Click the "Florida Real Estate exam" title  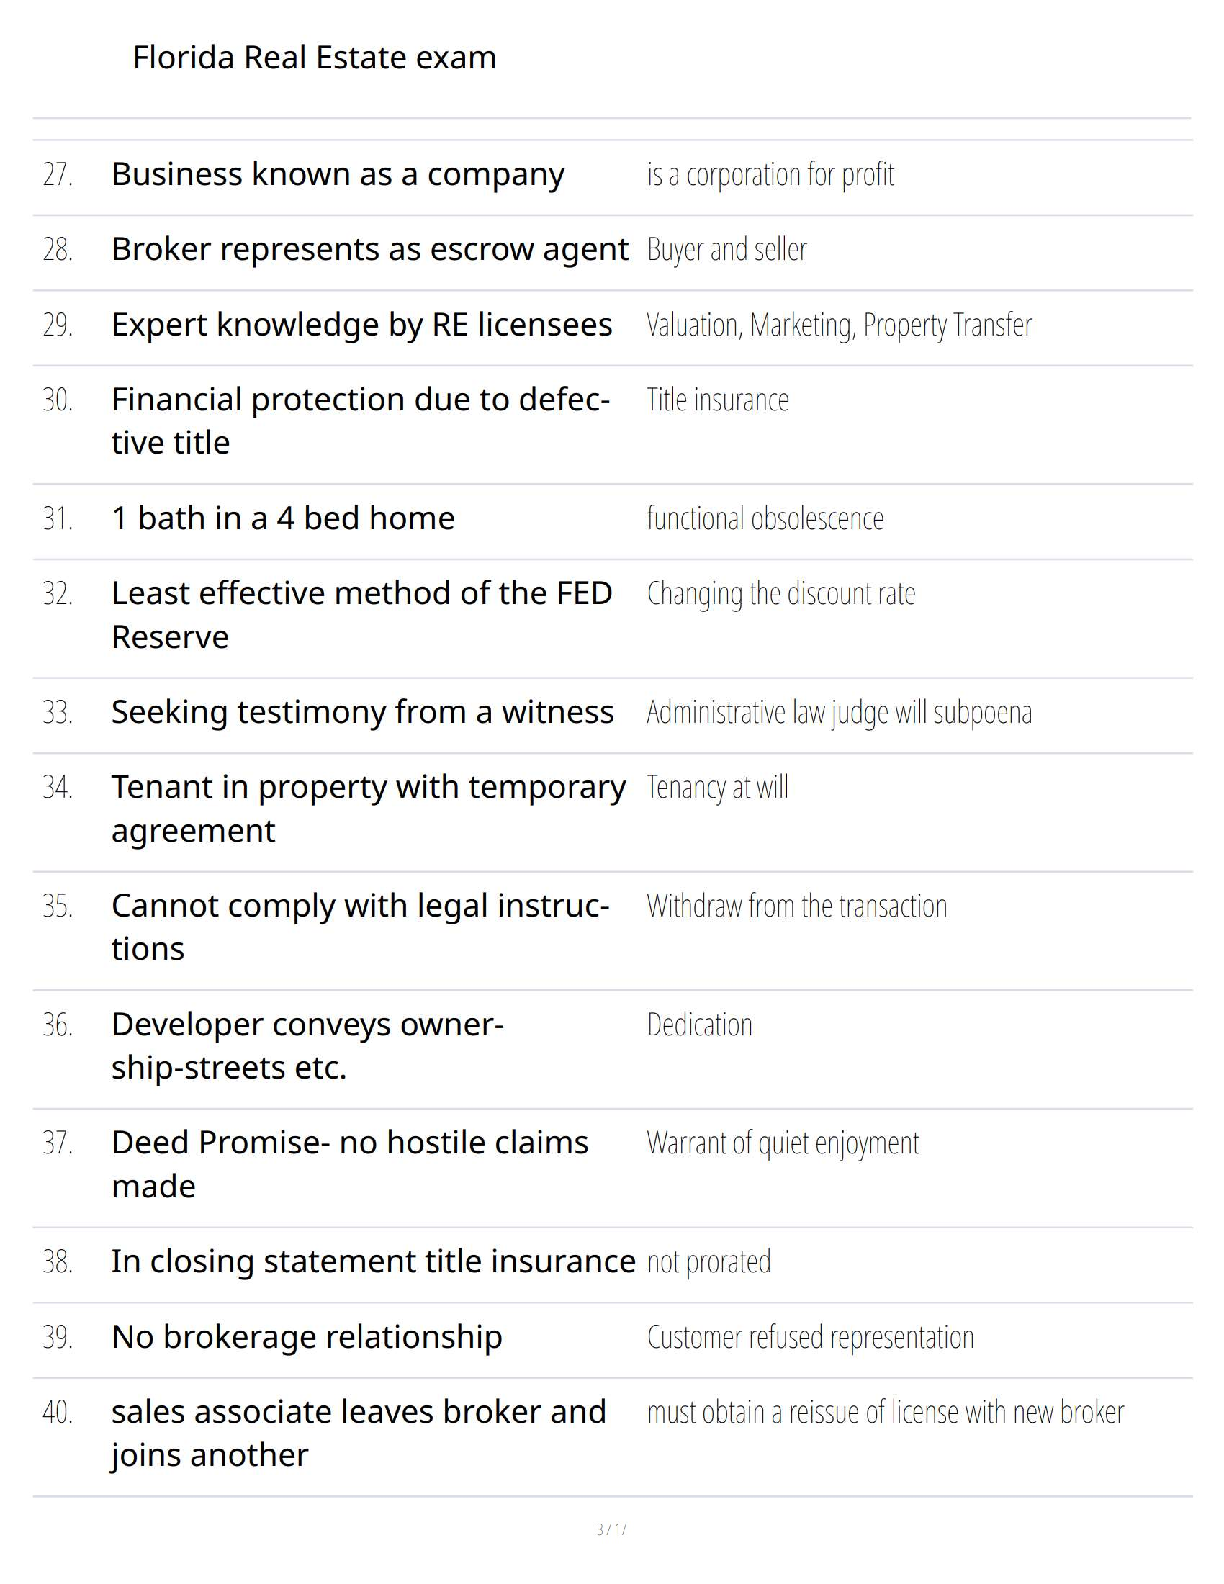[314, 58]
